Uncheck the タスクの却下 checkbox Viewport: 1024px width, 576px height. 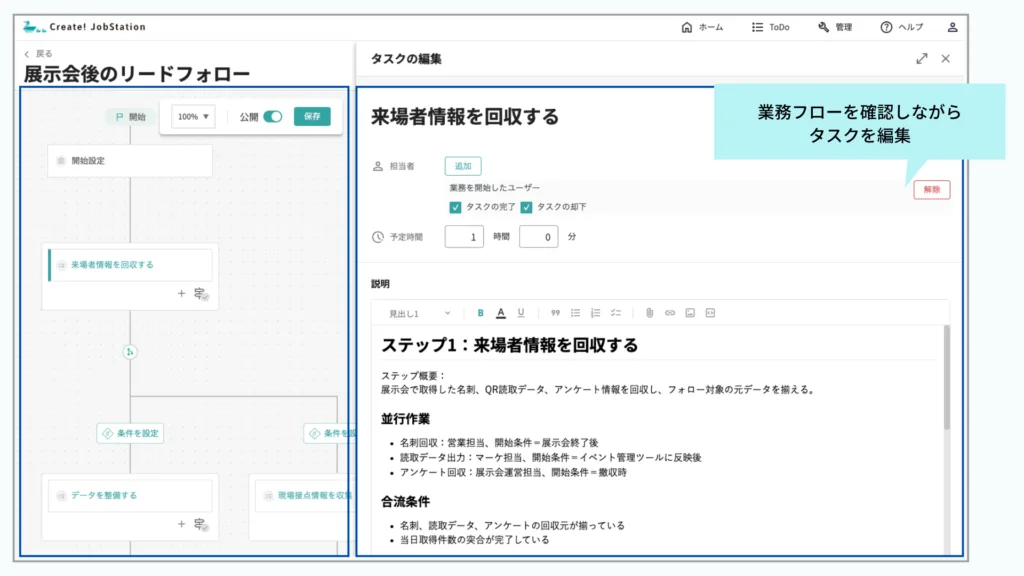pos(526,207)
